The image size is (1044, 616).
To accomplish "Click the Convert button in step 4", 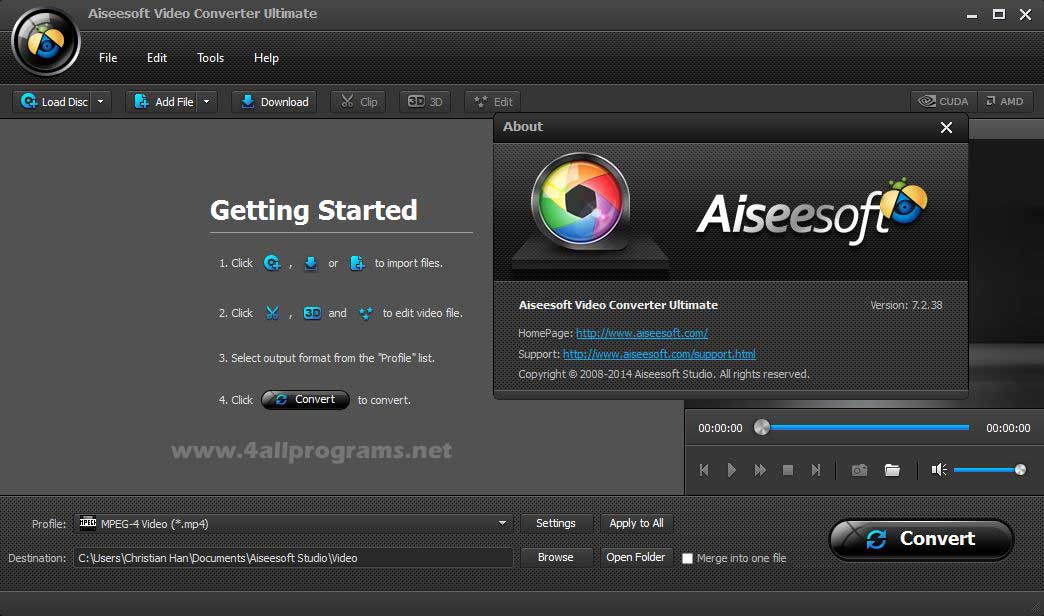I will pos(306,400).
